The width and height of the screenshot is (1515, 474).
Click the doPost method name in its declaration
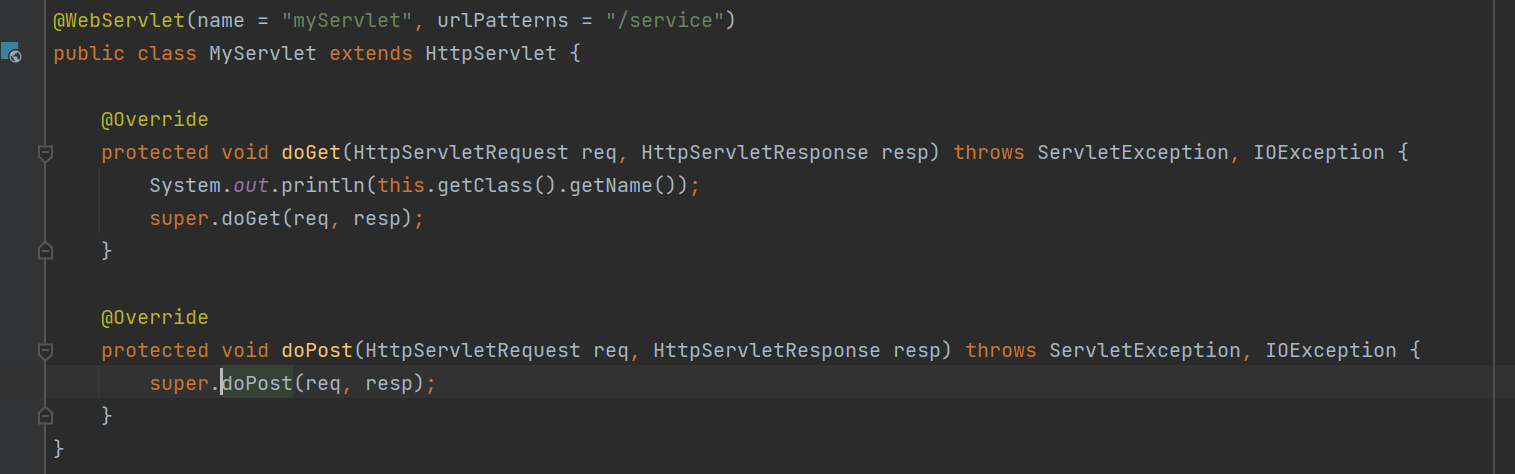tap(317, 351)
